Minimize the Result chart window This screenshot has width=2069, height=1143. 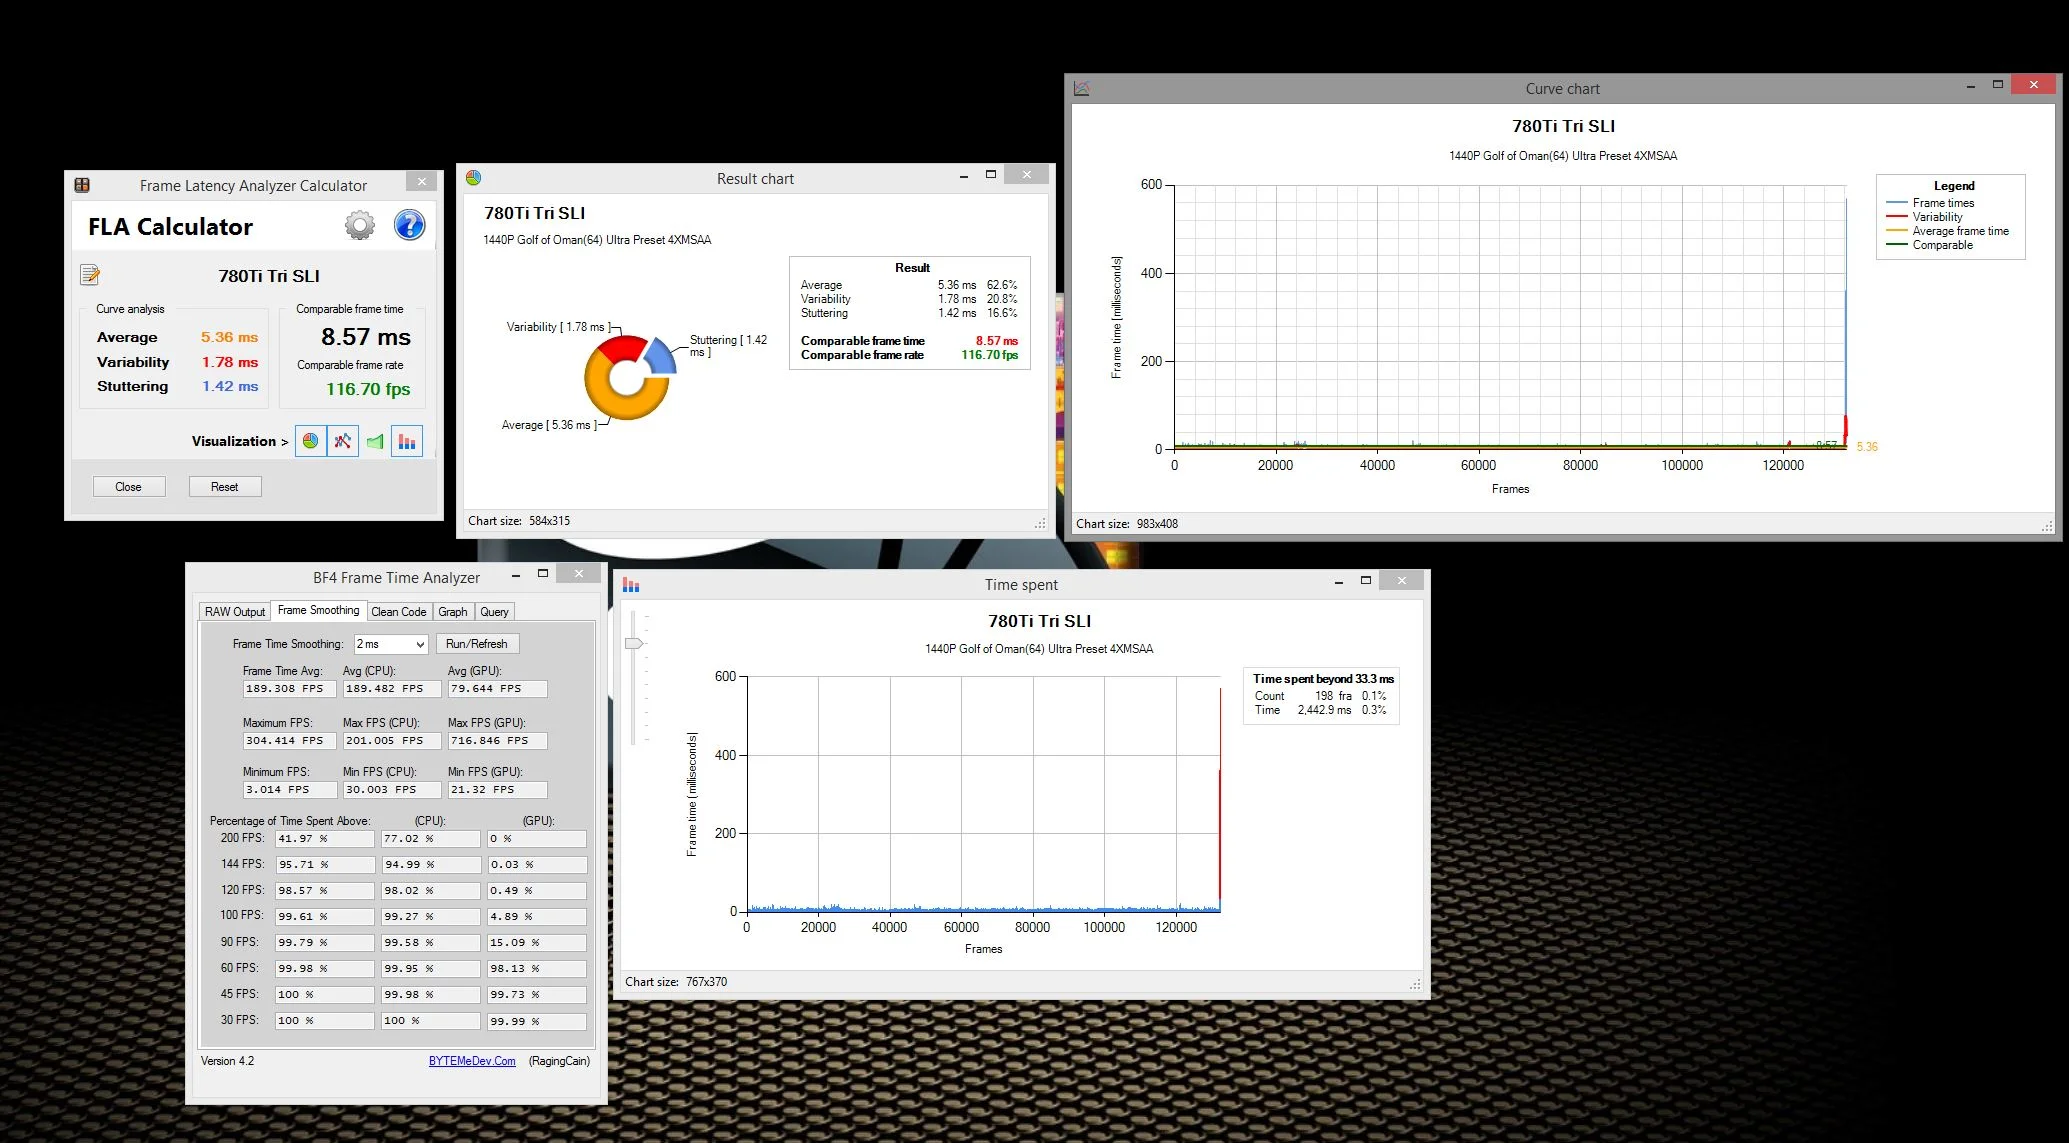tap(964, 176)
